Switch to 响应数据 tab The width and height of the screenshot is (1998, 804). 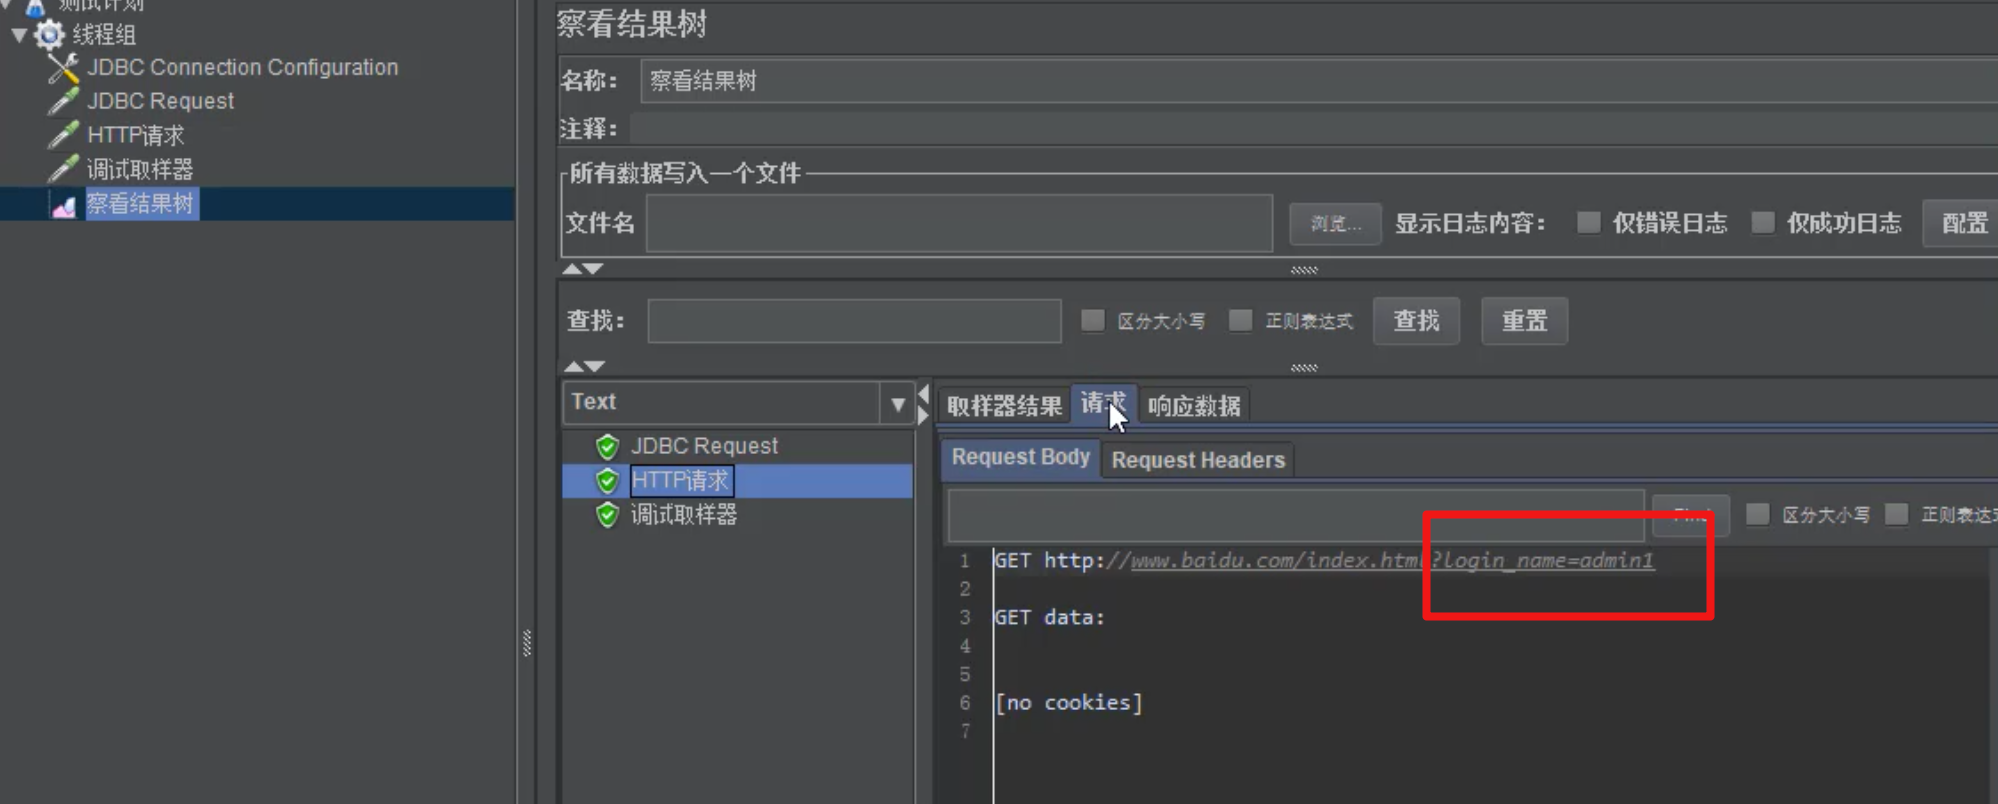click(x=1194, y=406)
